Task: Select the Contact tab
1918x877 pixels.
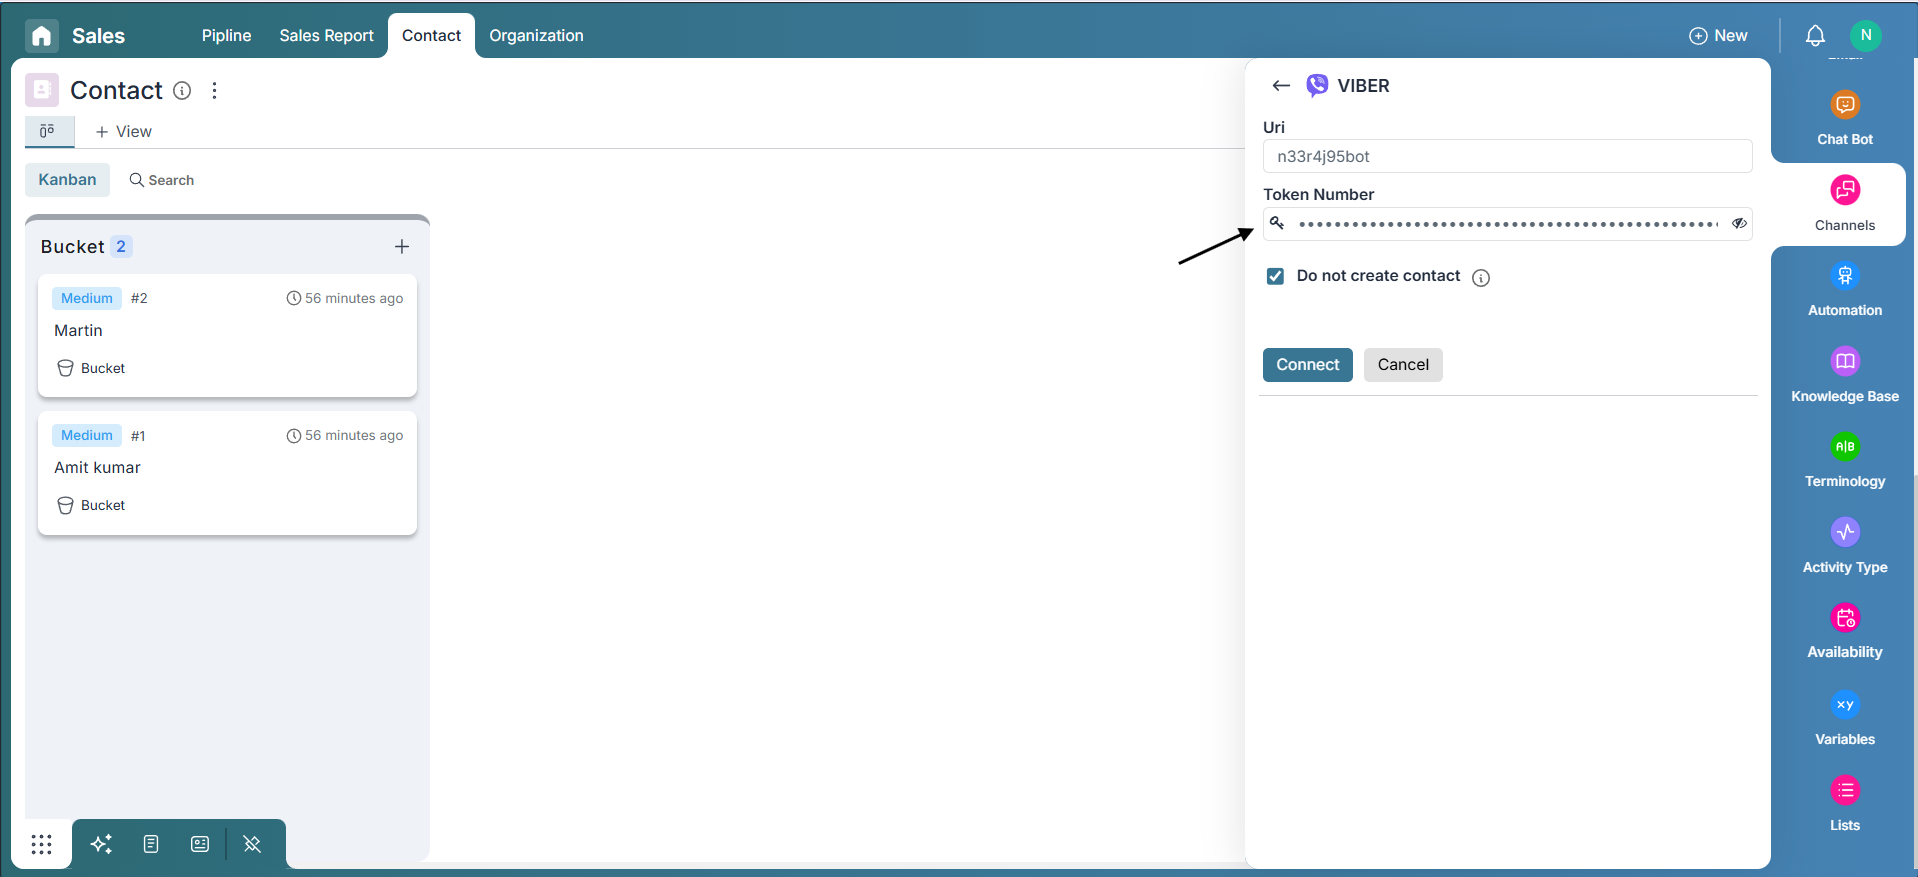Action: click(431, 35)
